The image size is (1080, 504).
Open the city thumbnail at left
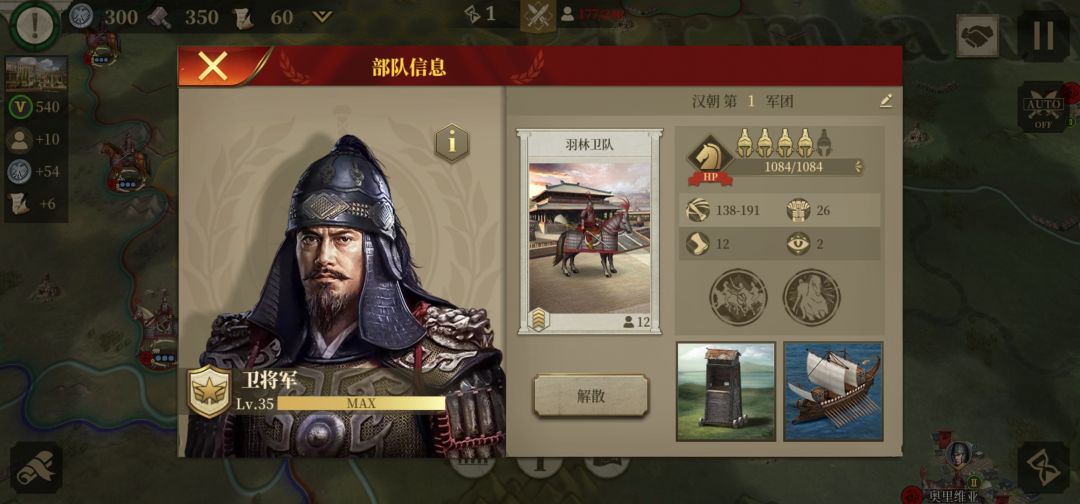[36, 74]
